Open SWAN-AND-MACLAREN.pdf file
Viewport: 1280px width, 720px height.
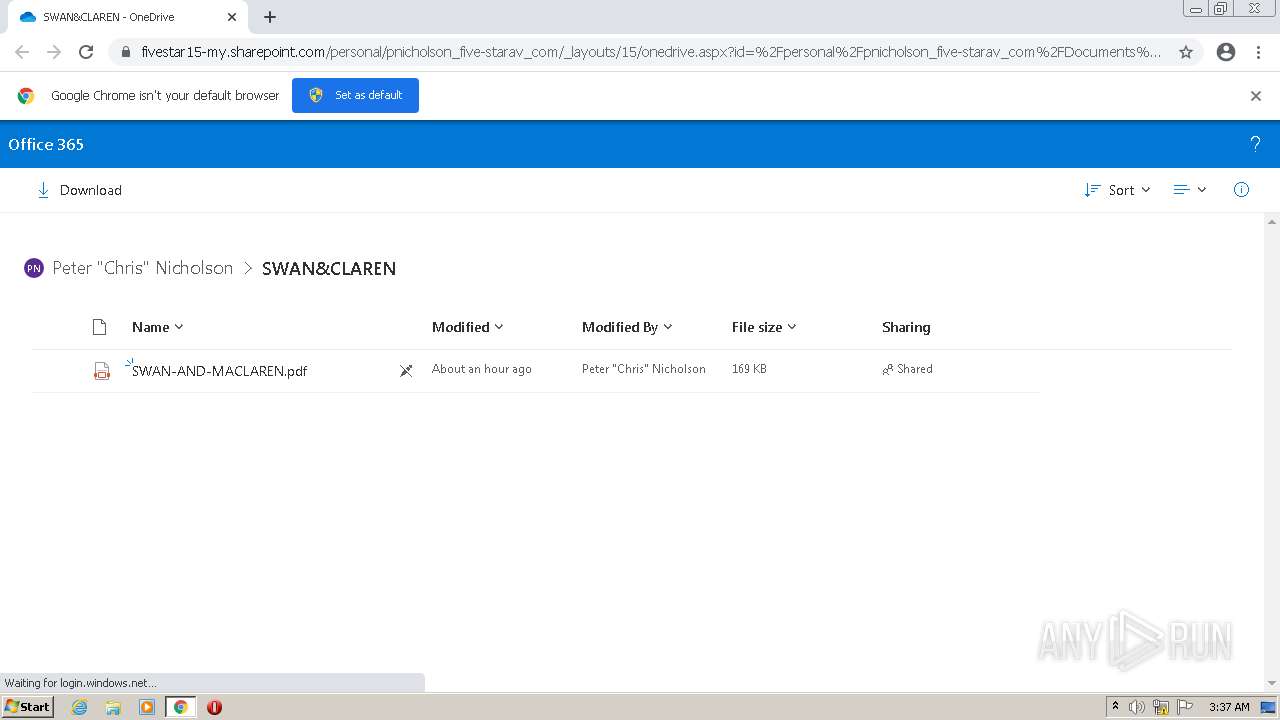(x=219, y=371)
